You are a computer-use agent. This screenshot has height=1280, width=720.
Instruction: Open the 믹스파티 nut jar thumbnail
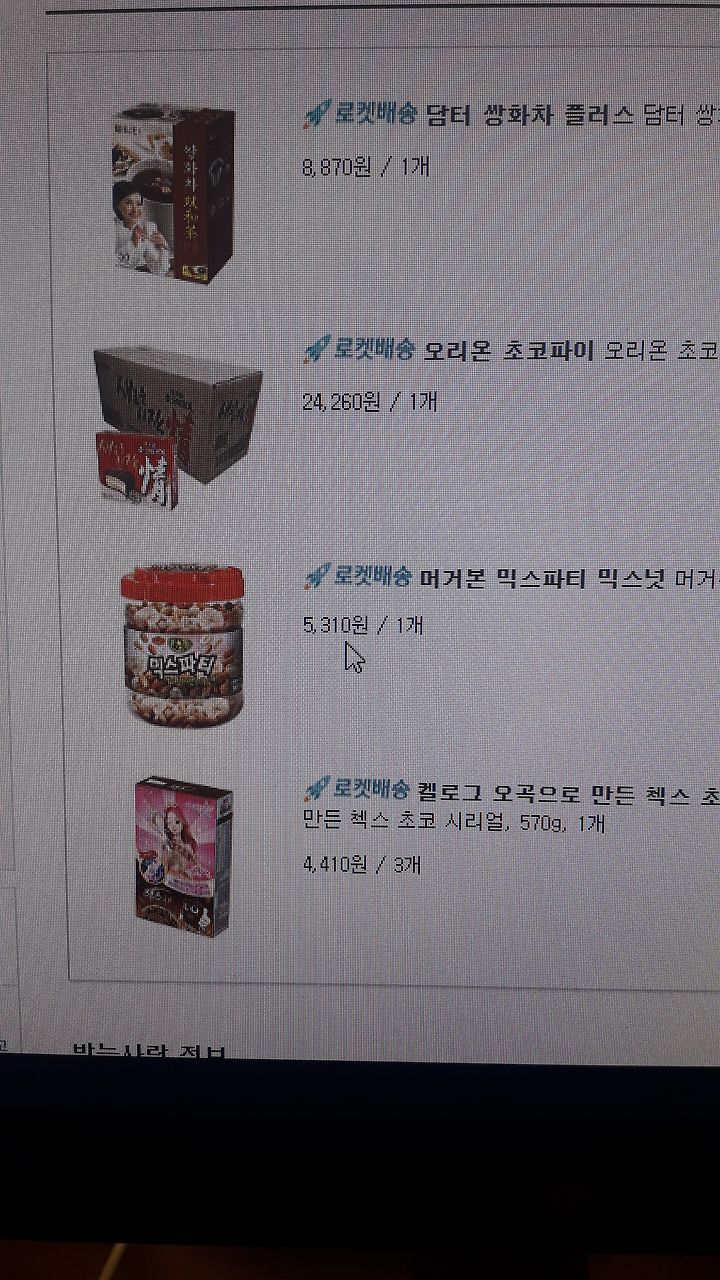pyautogui.click(x=182, y=646)
